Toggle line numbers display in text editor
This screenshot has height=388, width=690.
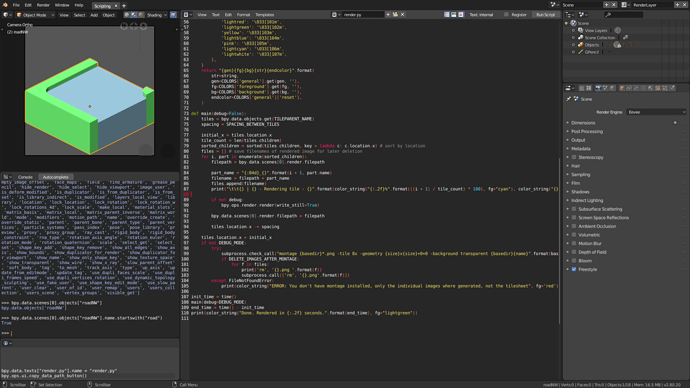(447, 15)
